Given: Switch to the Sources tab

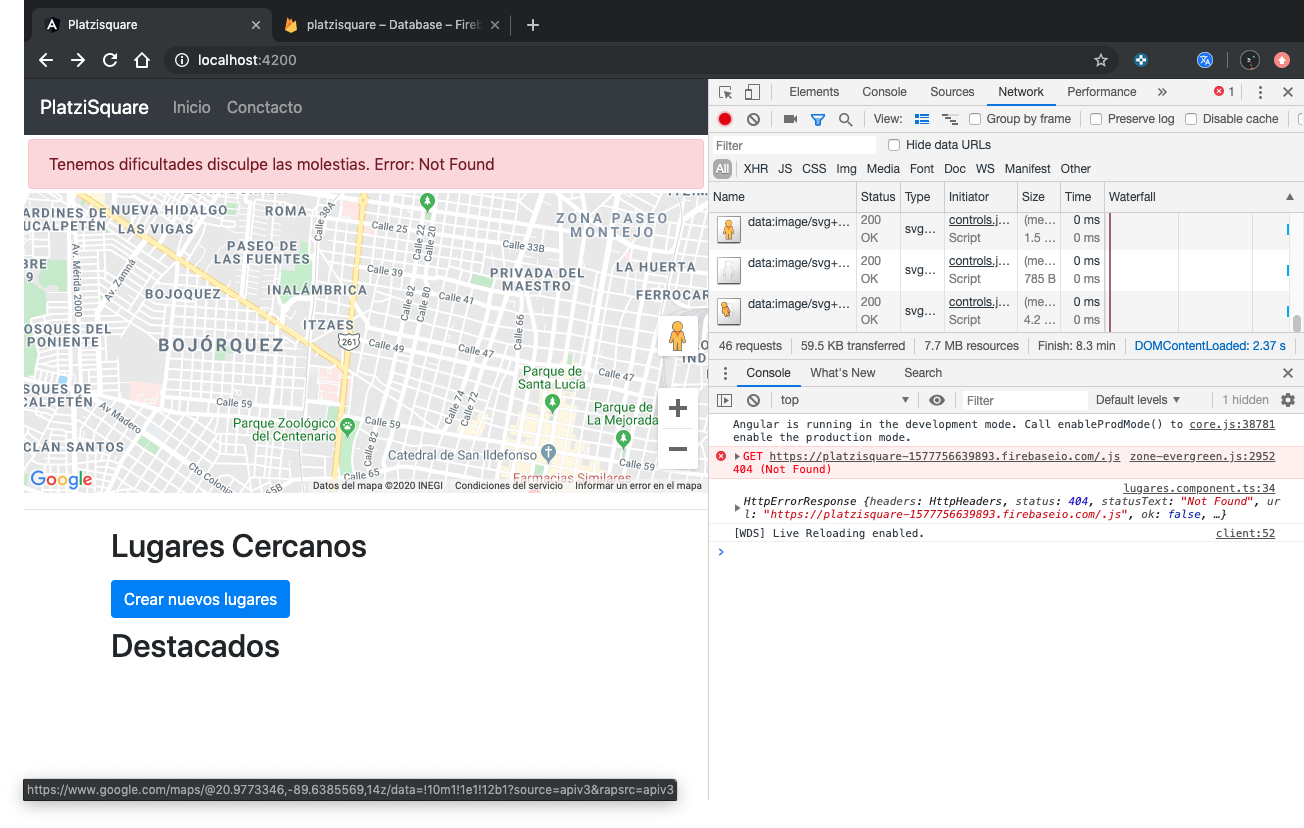Looking at the screenshot, I should 952,92.
